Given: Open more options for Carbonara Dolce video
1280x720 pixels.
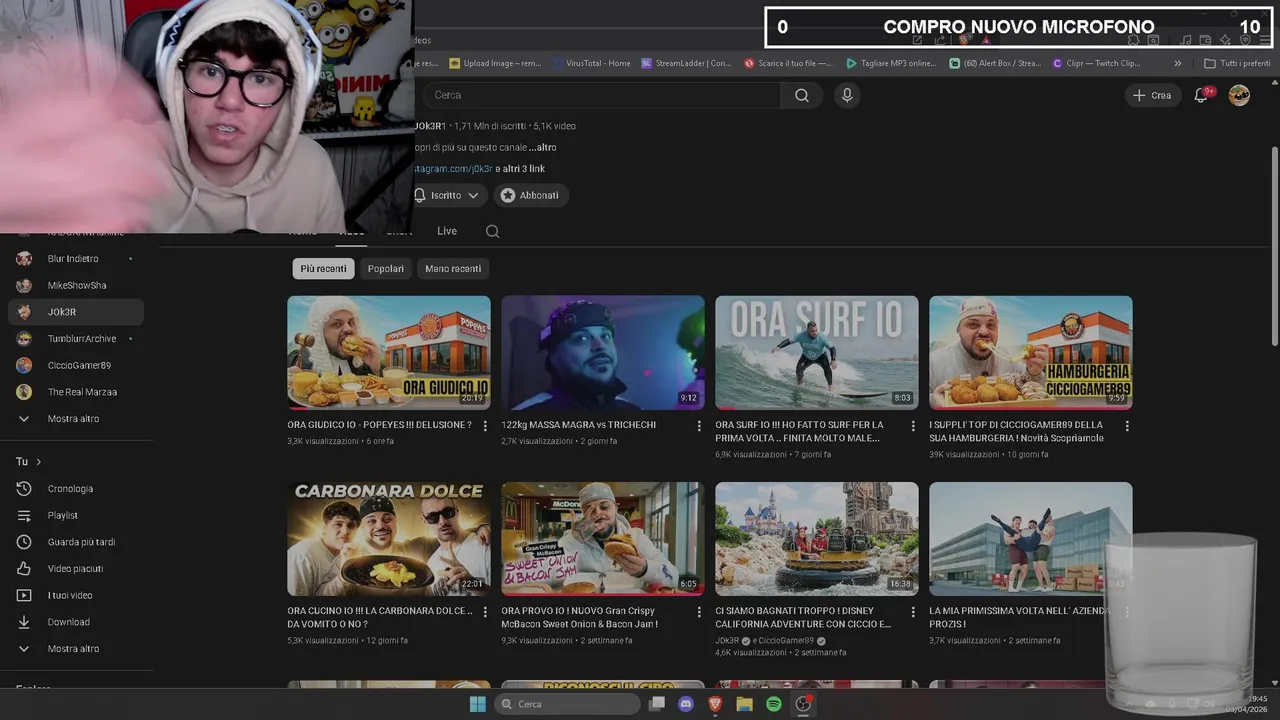Looking at the screenshot, I should click(485, 612).
